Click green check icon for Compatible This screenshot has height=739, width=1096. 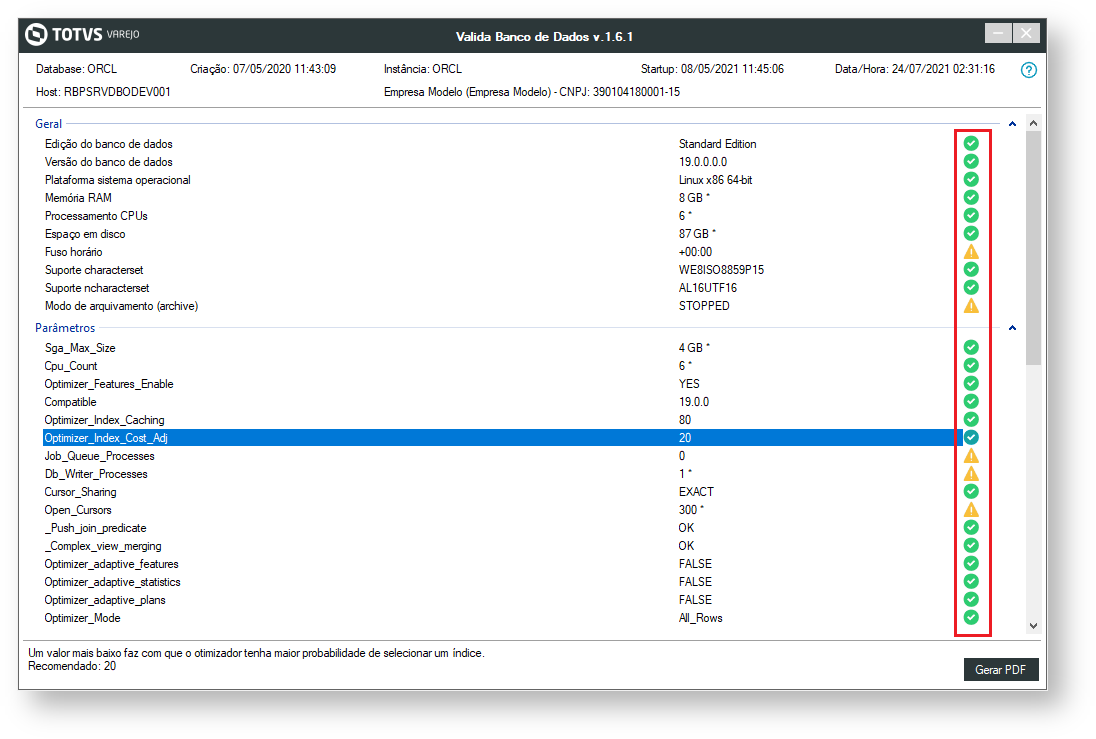(x=971, y=401)
